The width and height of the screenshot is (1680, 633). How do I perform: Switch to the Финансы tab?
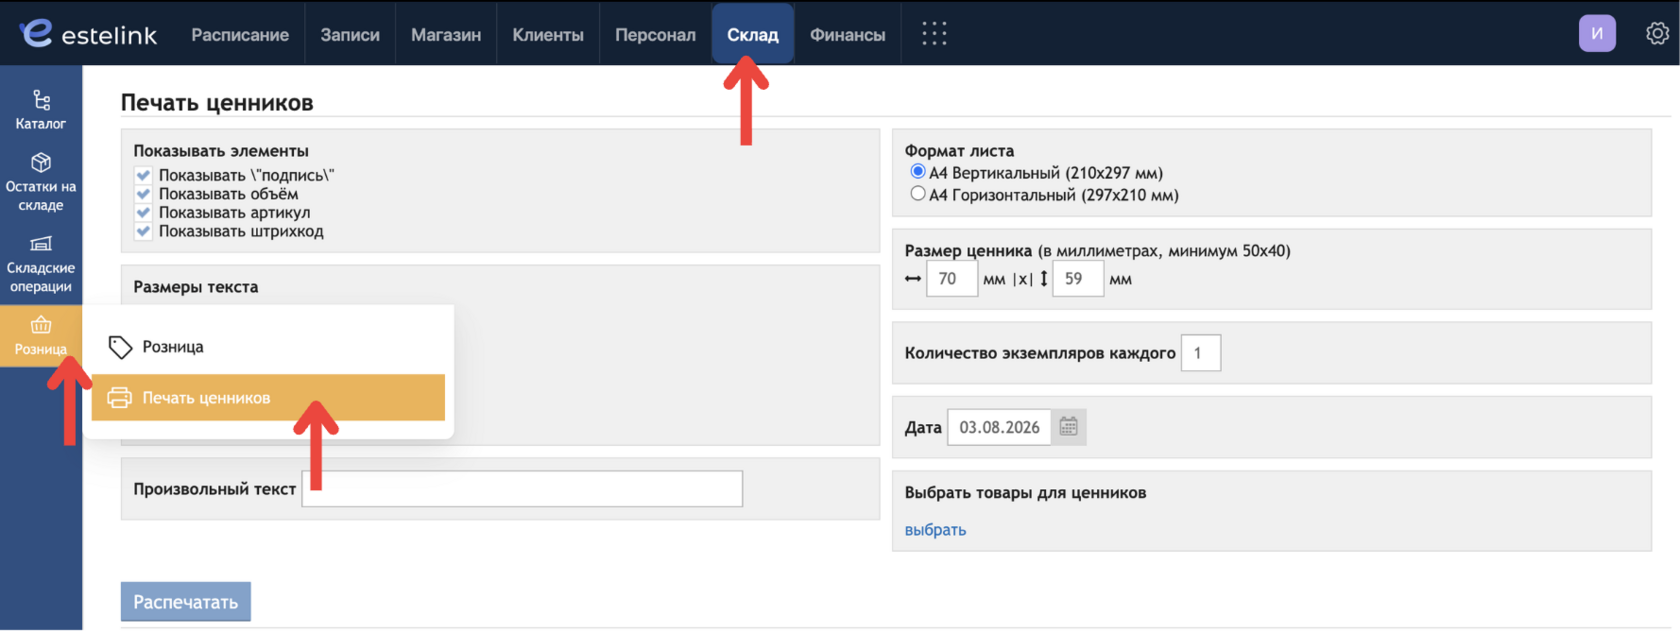tap(847, 34)
